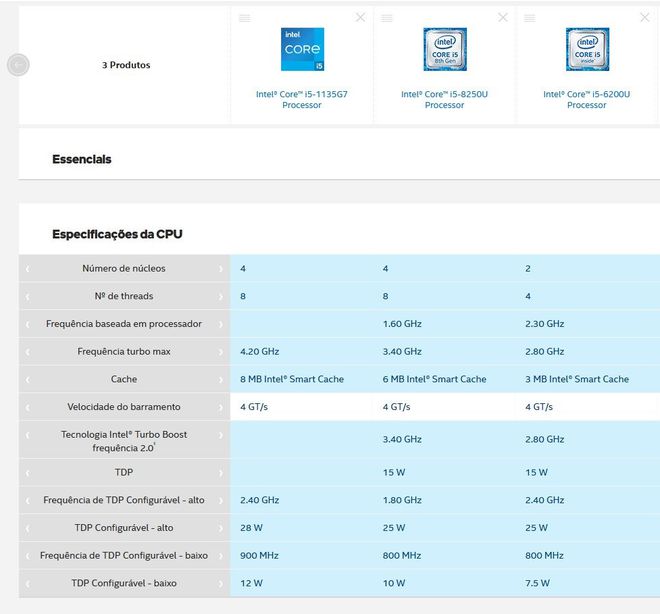The width and height of the screenshot is (660, 614).
Task: Click the 6 MB Intel Smart Cache cell
Action: coord(434,379)
